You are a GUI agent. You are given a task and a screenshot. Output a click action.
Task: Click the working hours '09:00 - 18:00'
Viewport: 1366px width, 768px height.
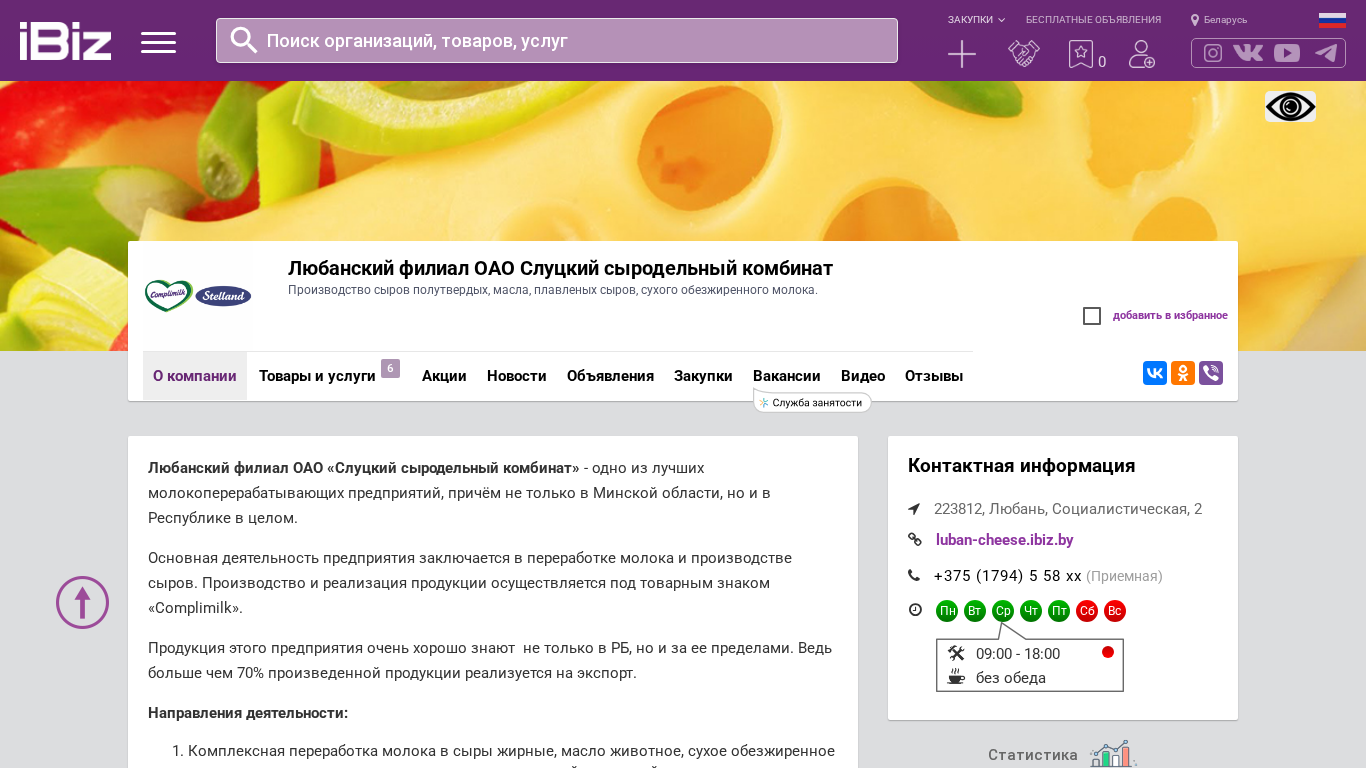1018,654
